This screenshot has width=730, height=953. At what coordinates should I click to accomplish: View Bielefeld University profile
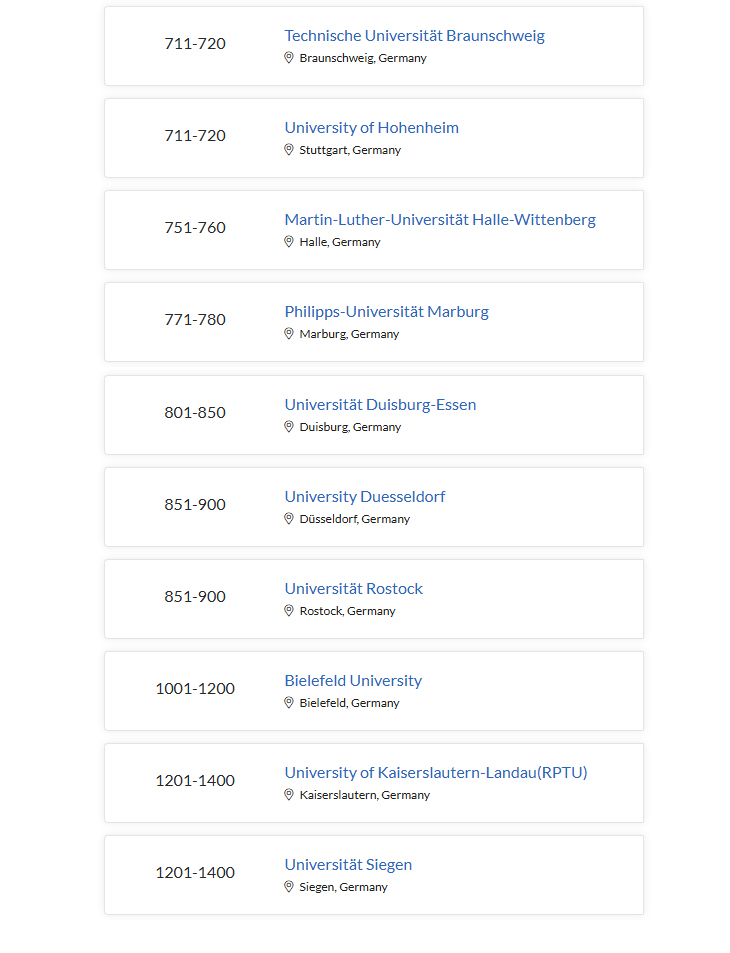pyautogui.click(x=353, y=681)
